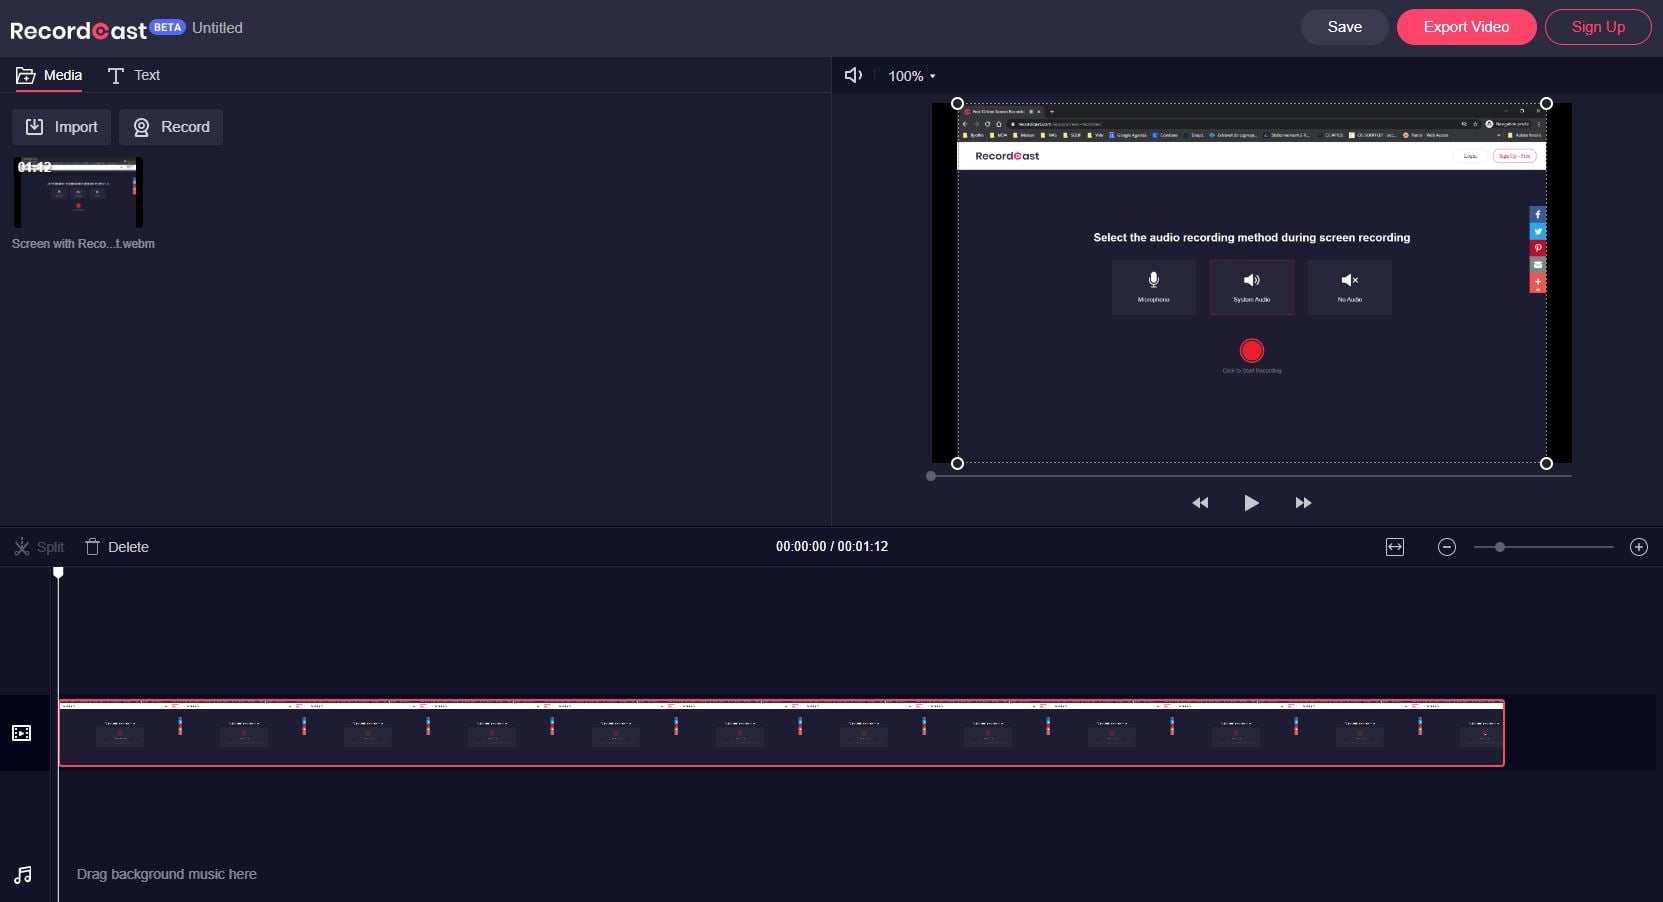Click the Untitled project name
The width and height of the screenshot is (1663, 902).
click(217, 28)
